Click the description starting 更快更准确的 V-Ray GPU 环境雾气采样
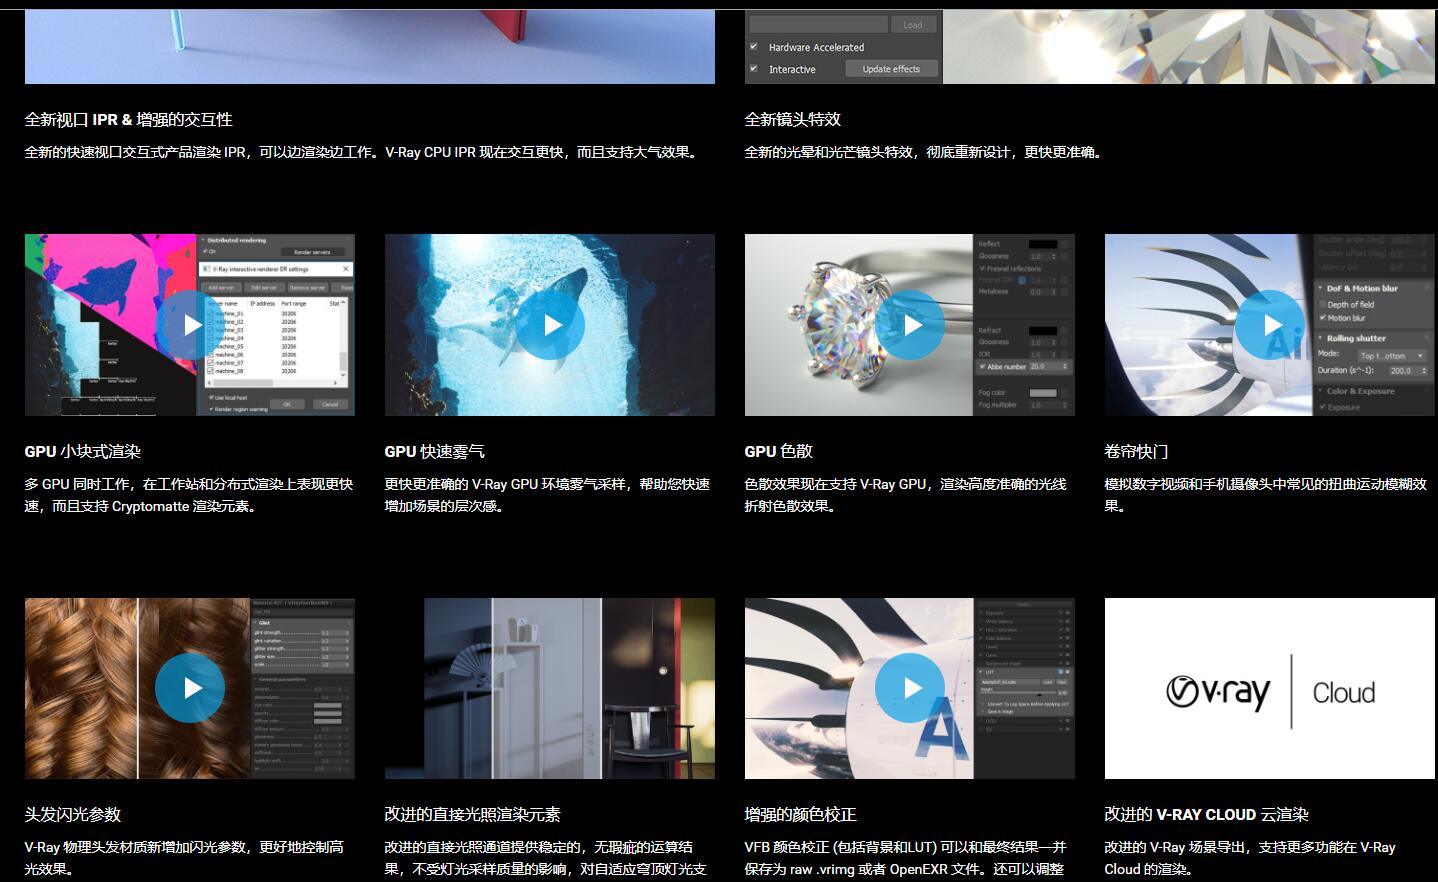The height and width of the screenshot is (882, 1438). click(548, 495)
